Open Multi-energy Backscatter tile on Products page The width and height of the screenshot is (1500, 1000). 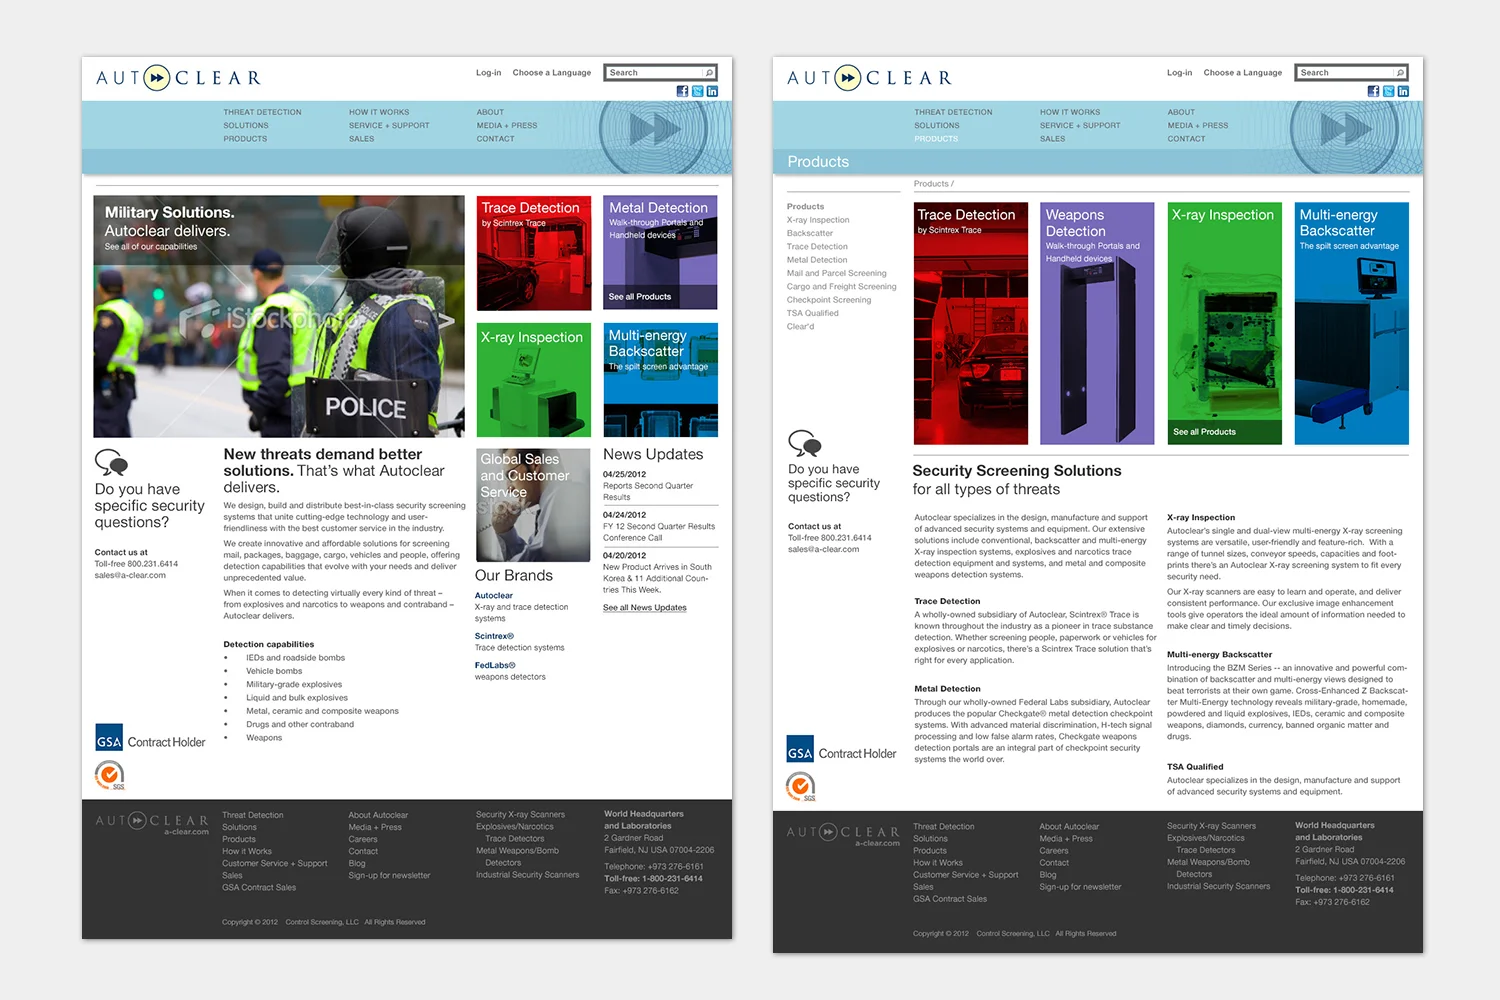tap(1352, 324)
